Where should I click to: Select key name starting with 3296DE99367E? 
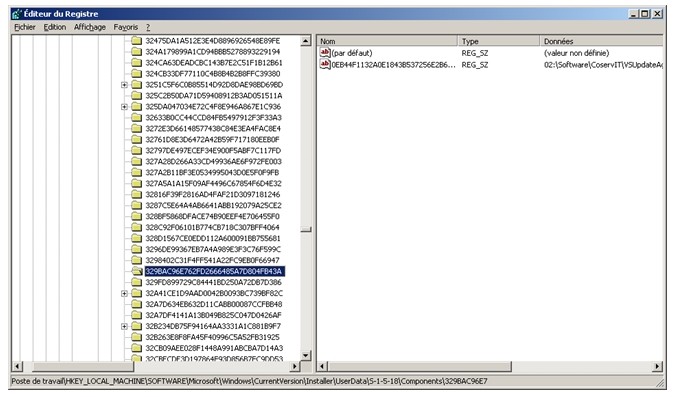213,250
